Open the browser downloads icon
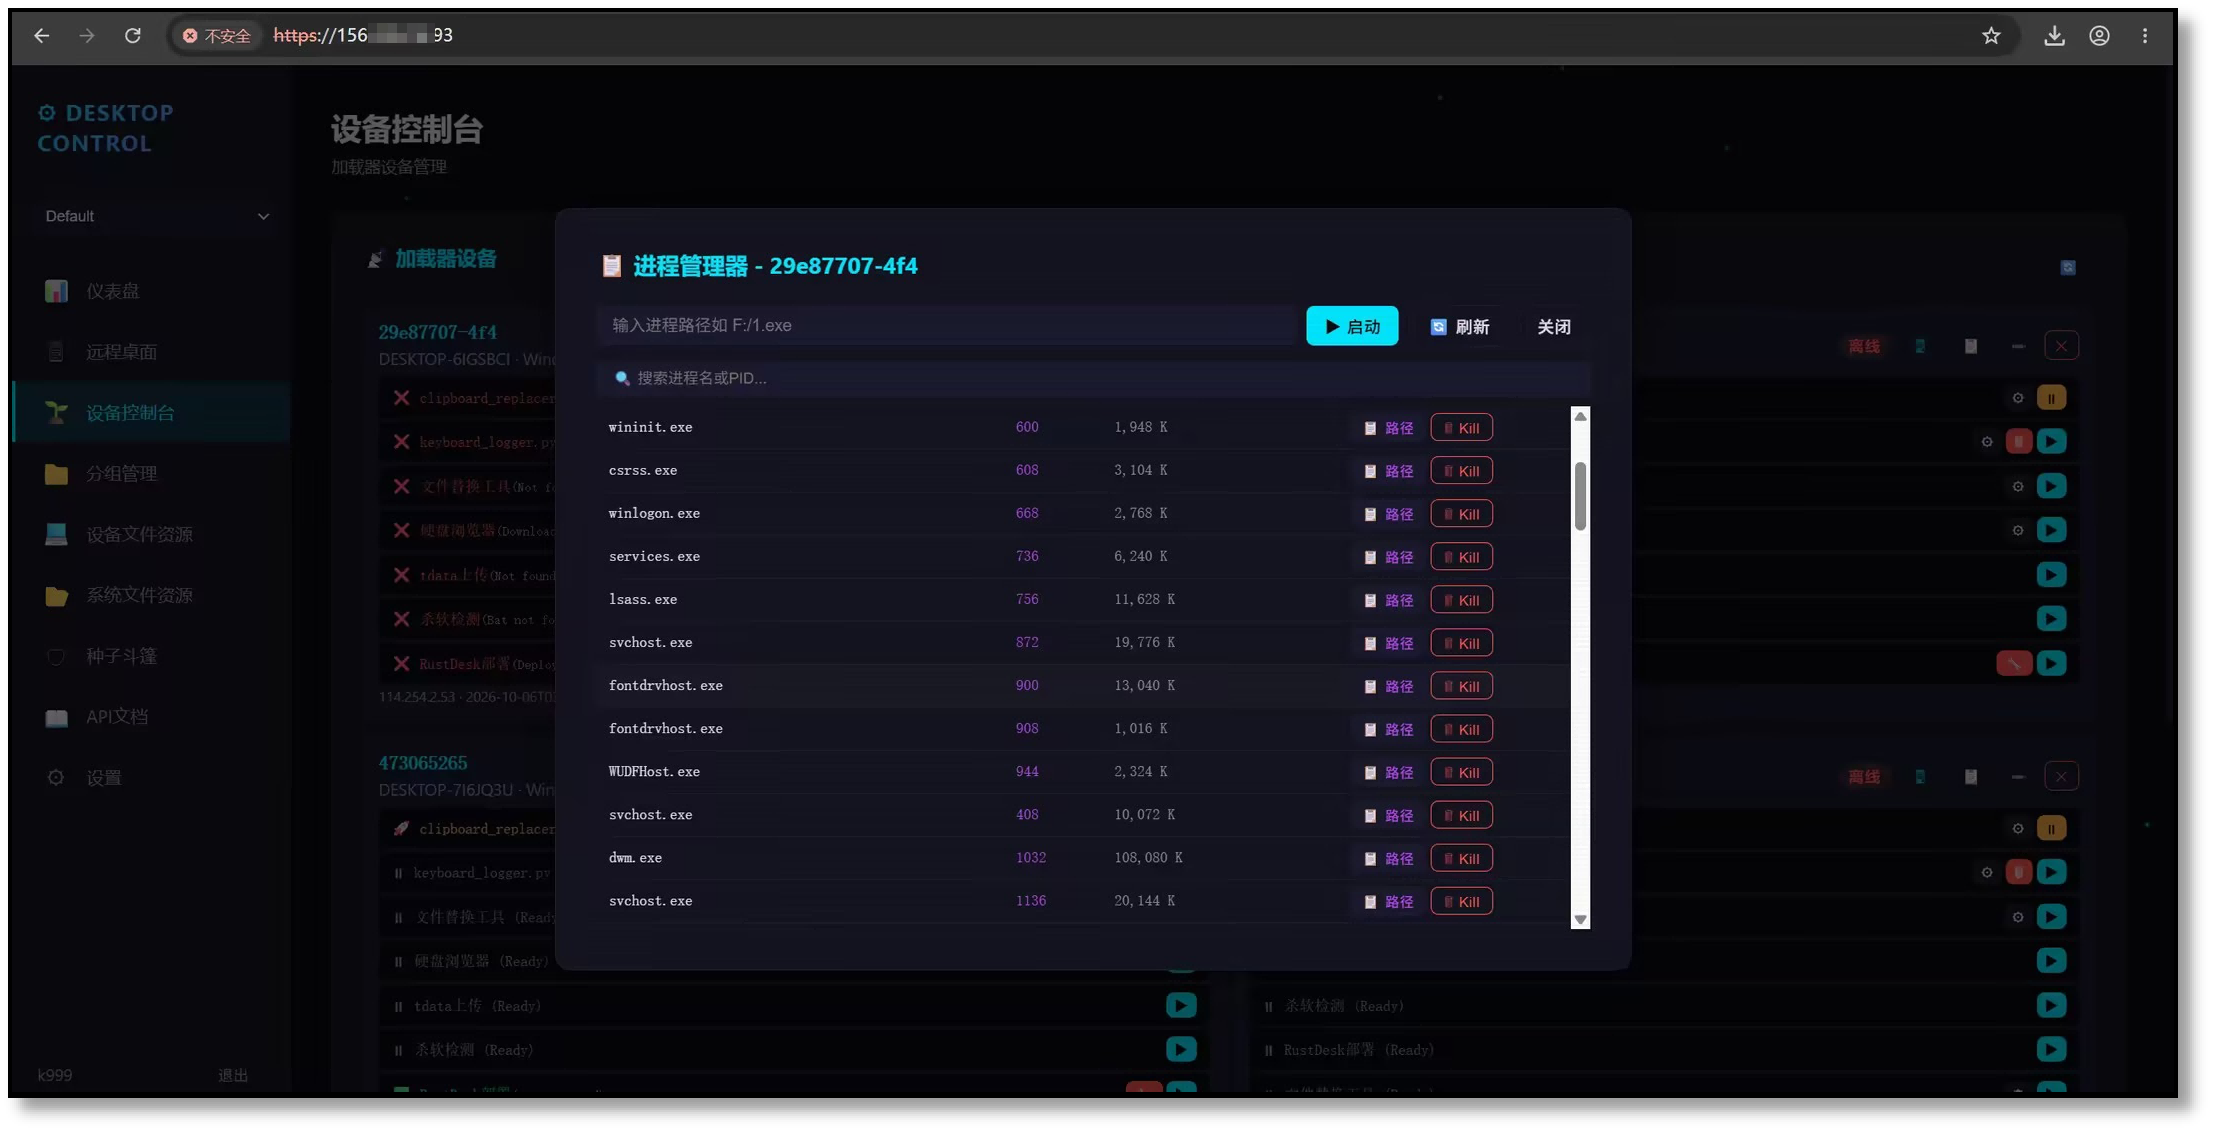The width and height of the screenshot is (2213, 1134). pos(2054,36)
